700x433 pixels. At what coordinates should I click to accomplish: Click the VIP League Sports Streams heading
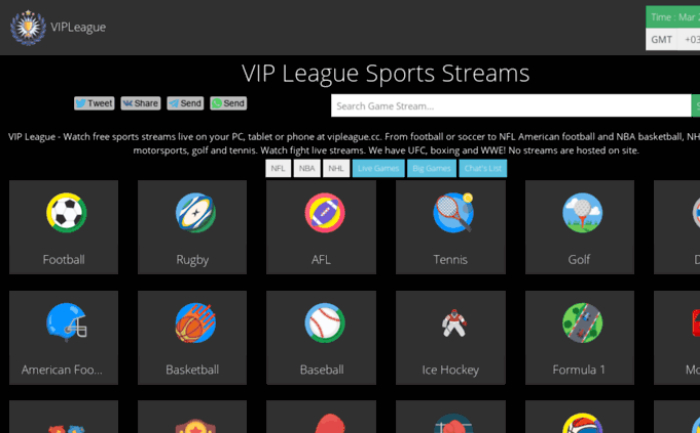point(386,73)
